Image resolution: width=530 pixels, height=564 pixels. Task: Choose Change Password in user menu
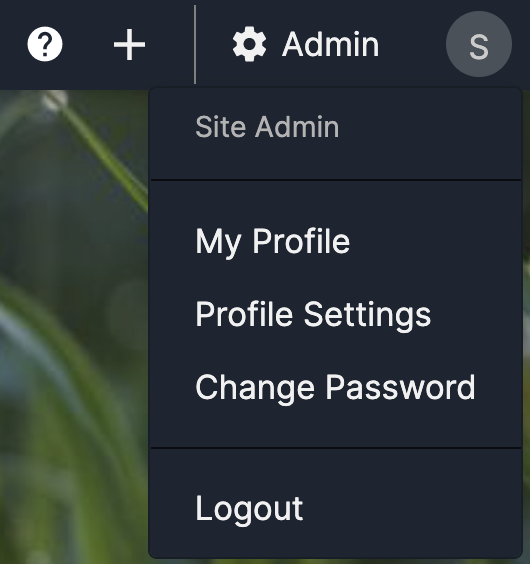pos(335,388)
